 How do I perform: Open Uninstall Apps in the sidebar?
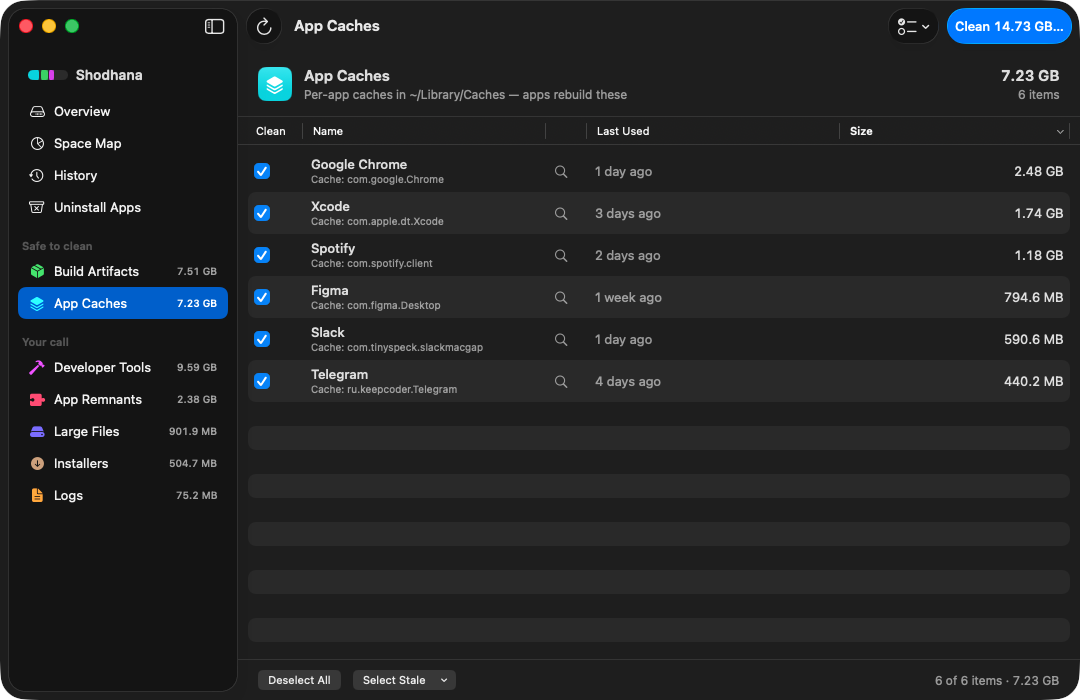(123, 207)
